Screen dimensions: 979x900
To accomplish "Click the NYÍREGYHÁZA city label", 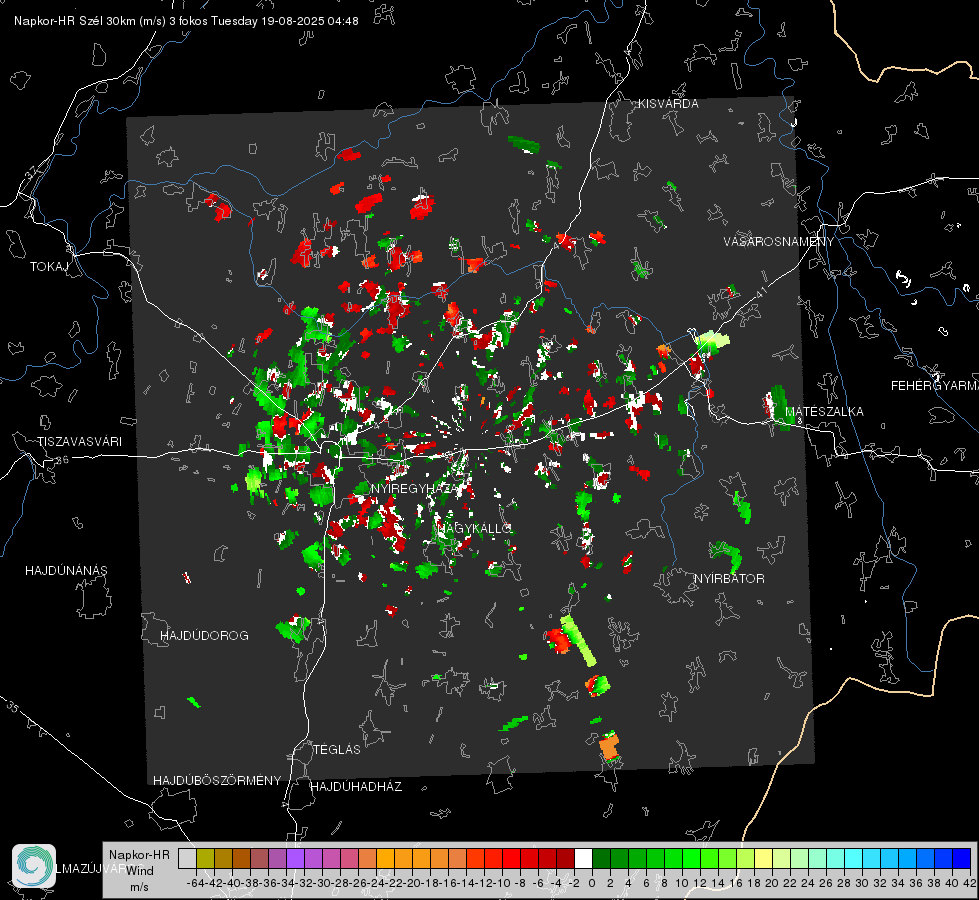I will coord(413,488).
